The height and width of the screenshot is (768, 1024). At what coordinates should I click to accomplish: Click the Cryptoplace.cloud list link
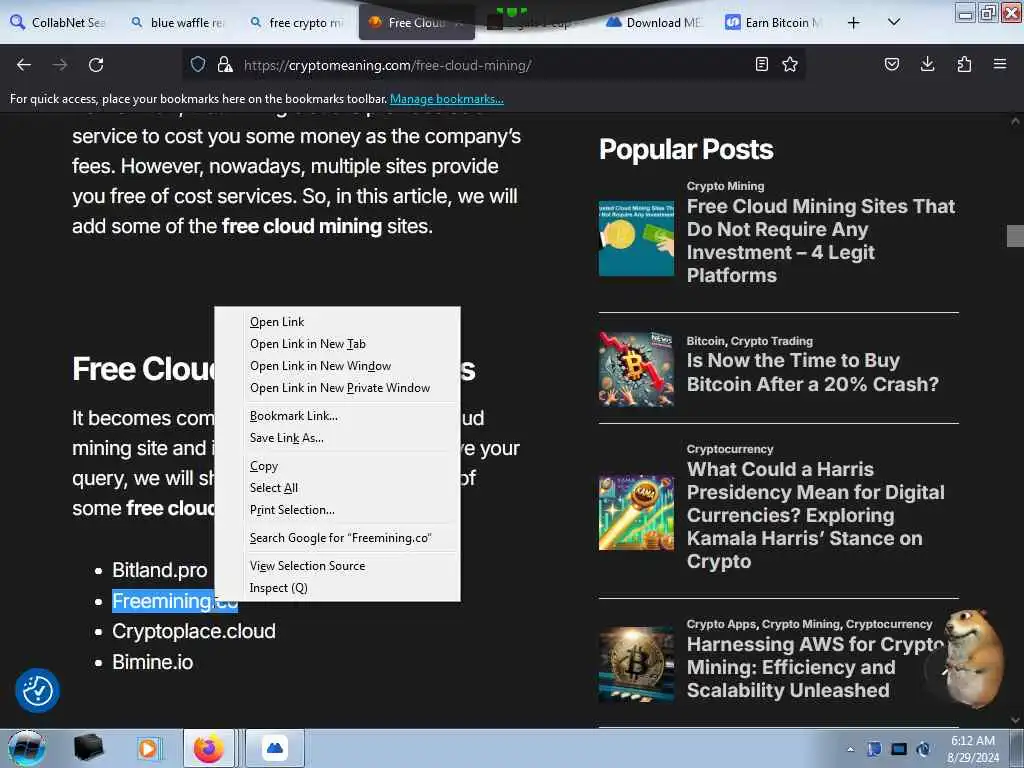pos(194,632)
